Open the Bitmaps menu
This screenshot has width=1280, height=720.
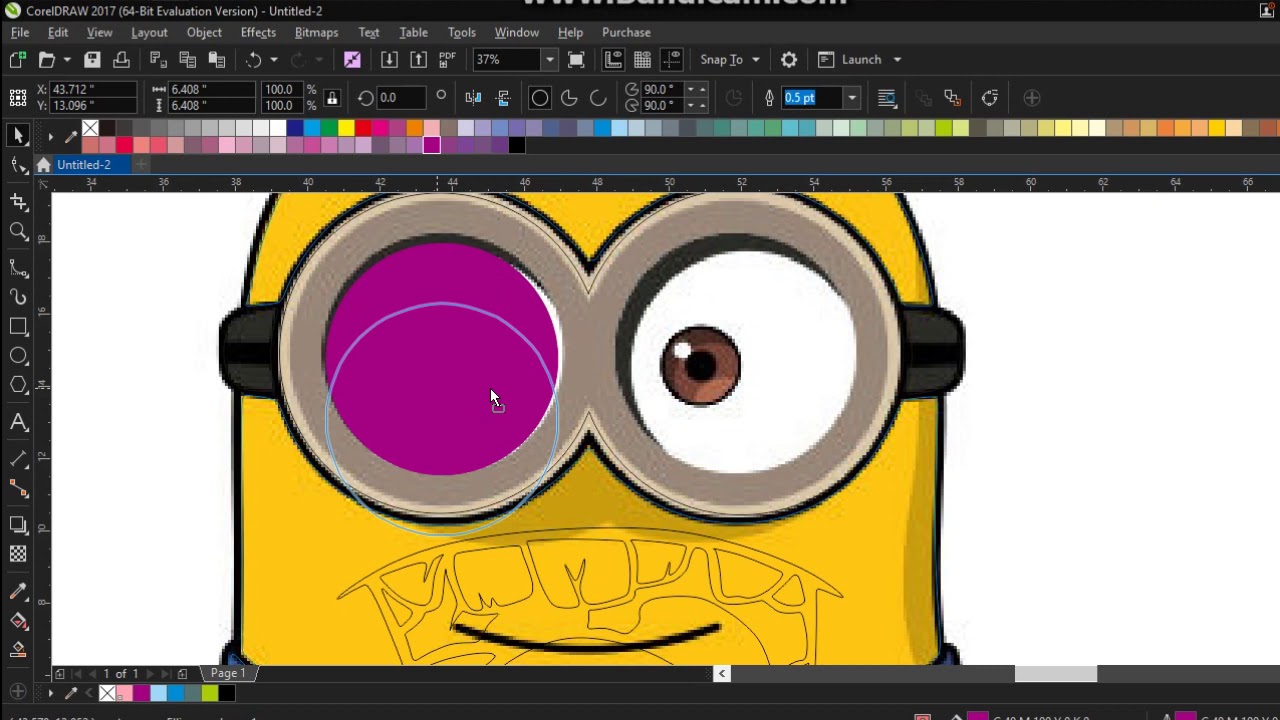316,32
